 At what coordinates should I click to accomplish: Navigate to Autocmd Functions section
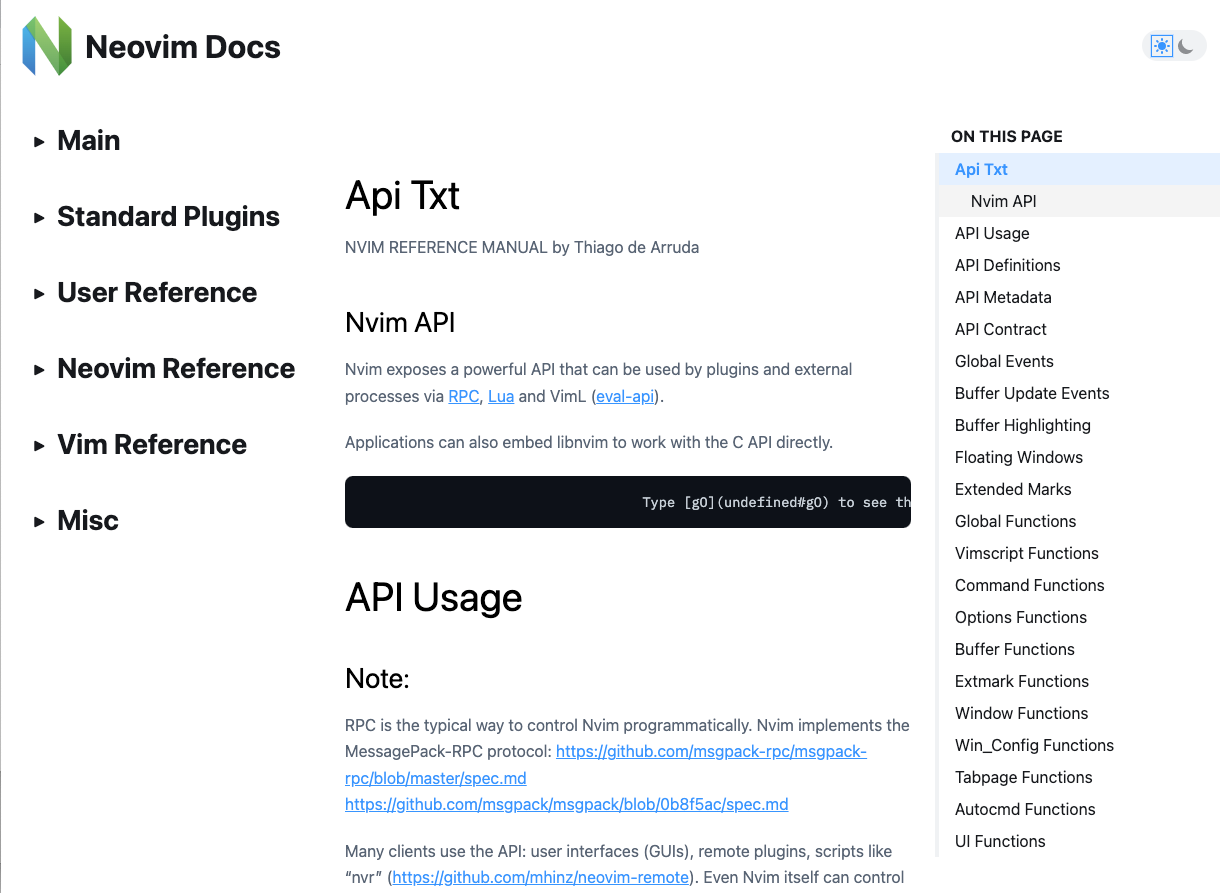coord(1025,809)
